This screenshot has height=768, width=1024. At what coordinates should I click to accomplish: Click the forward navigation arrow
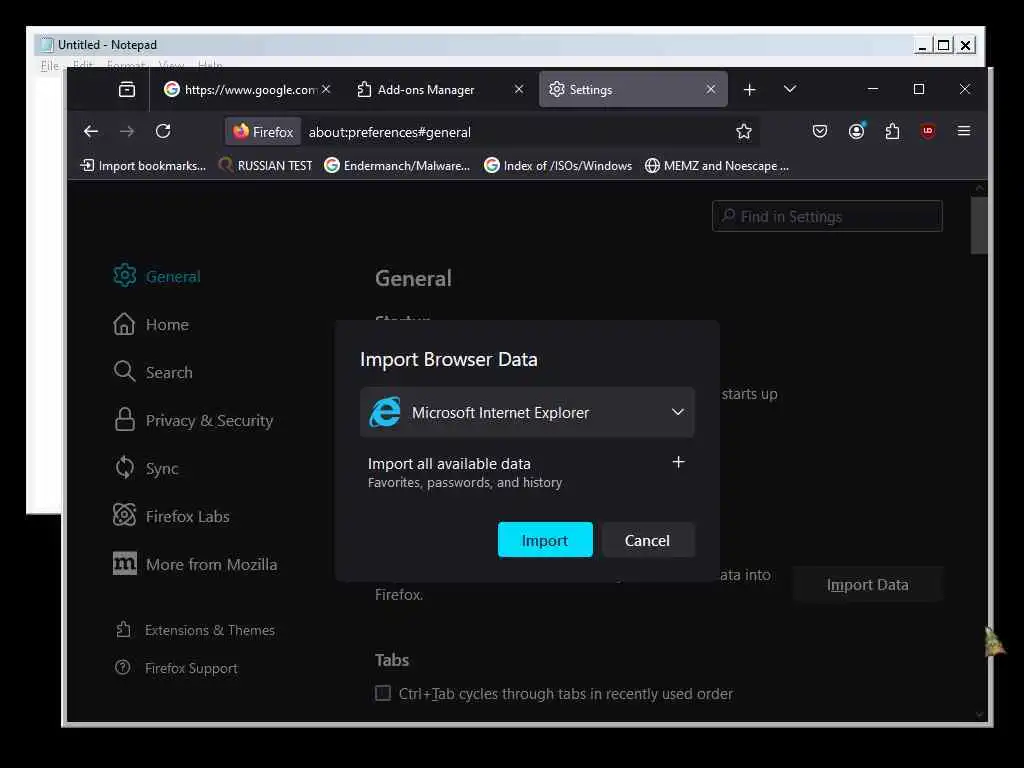[127, 131]
